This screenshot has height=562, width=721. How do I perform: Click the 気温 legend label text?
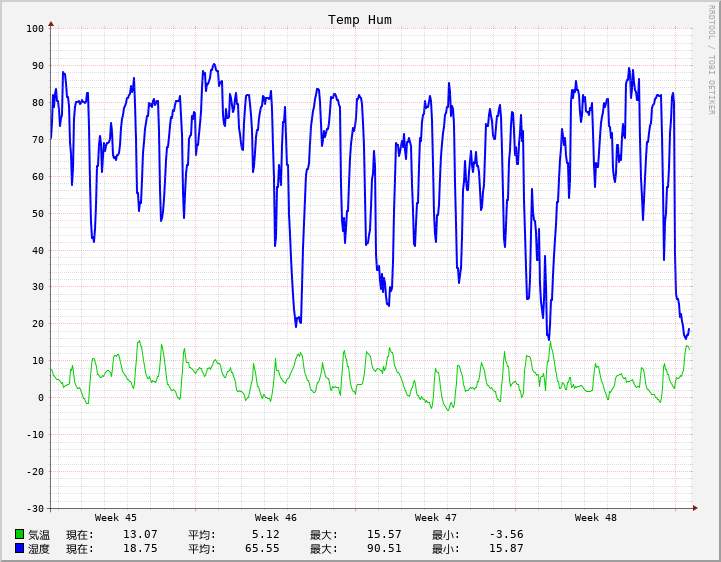point(39,535)
